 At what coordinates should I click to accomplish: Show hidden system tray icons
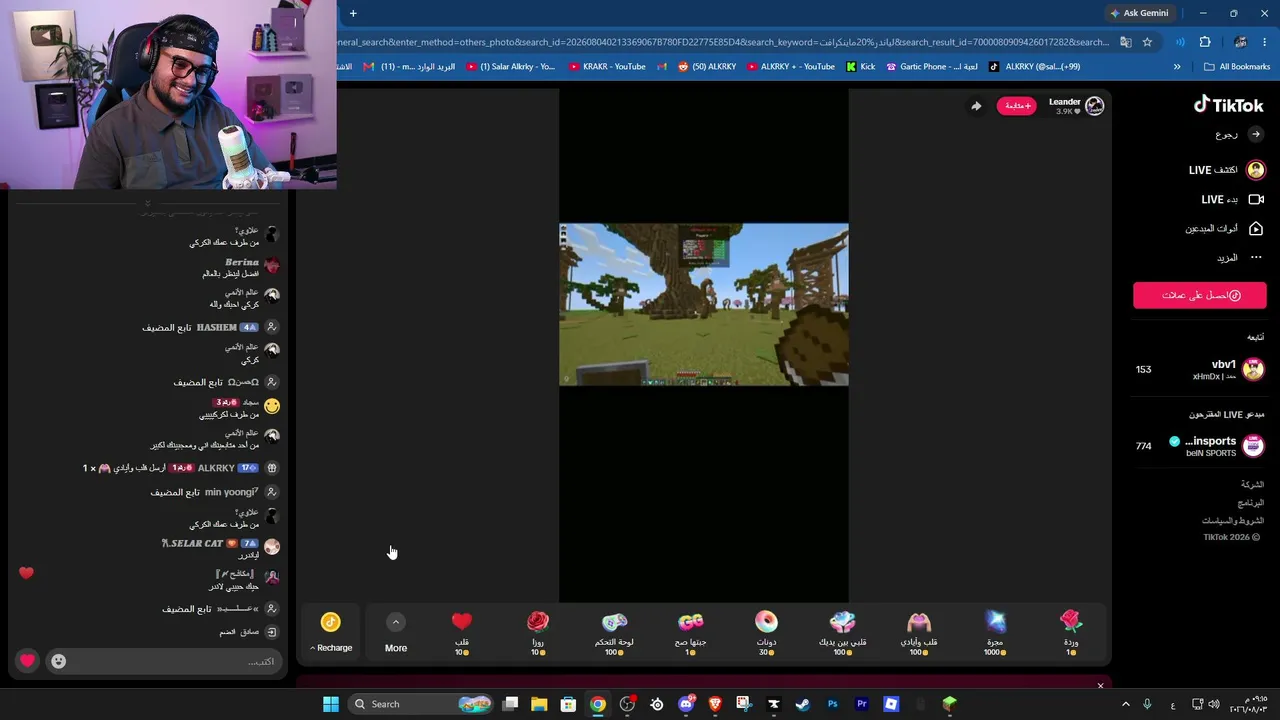point(1125,704)
